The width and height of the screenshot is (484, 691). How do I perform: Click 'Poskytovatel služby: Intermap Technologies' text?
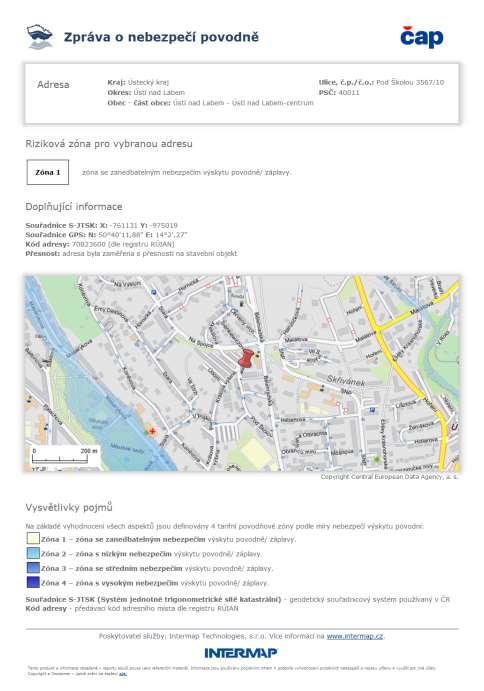(x=182, y=636)
